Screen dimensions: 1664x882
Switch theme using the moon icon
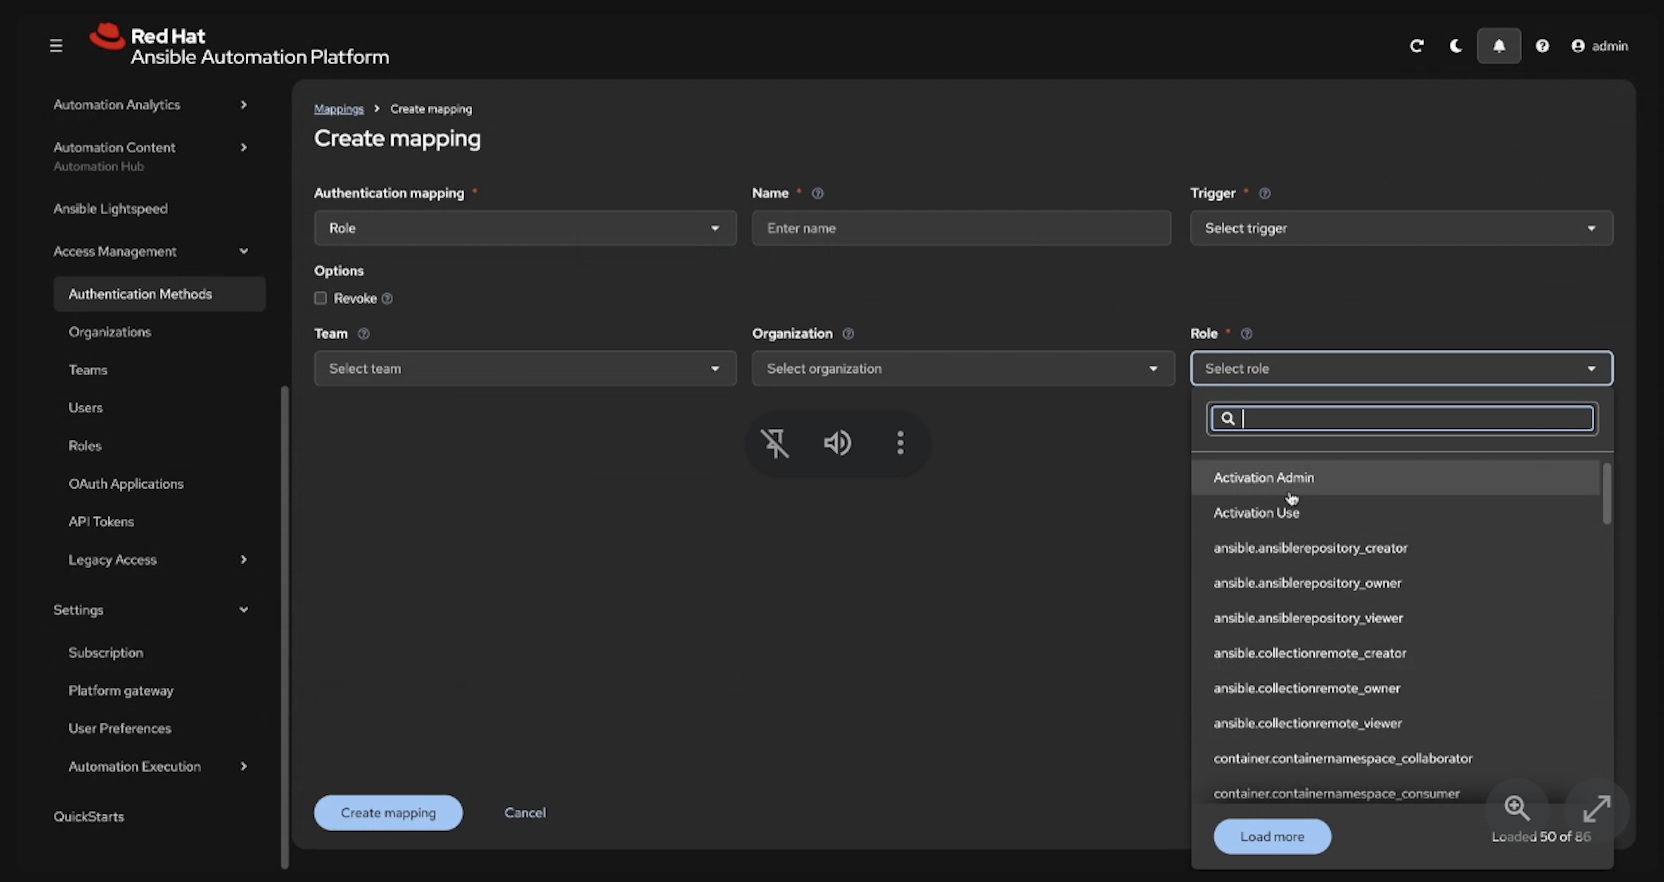pyautogui.click(x=1456, y=46)
